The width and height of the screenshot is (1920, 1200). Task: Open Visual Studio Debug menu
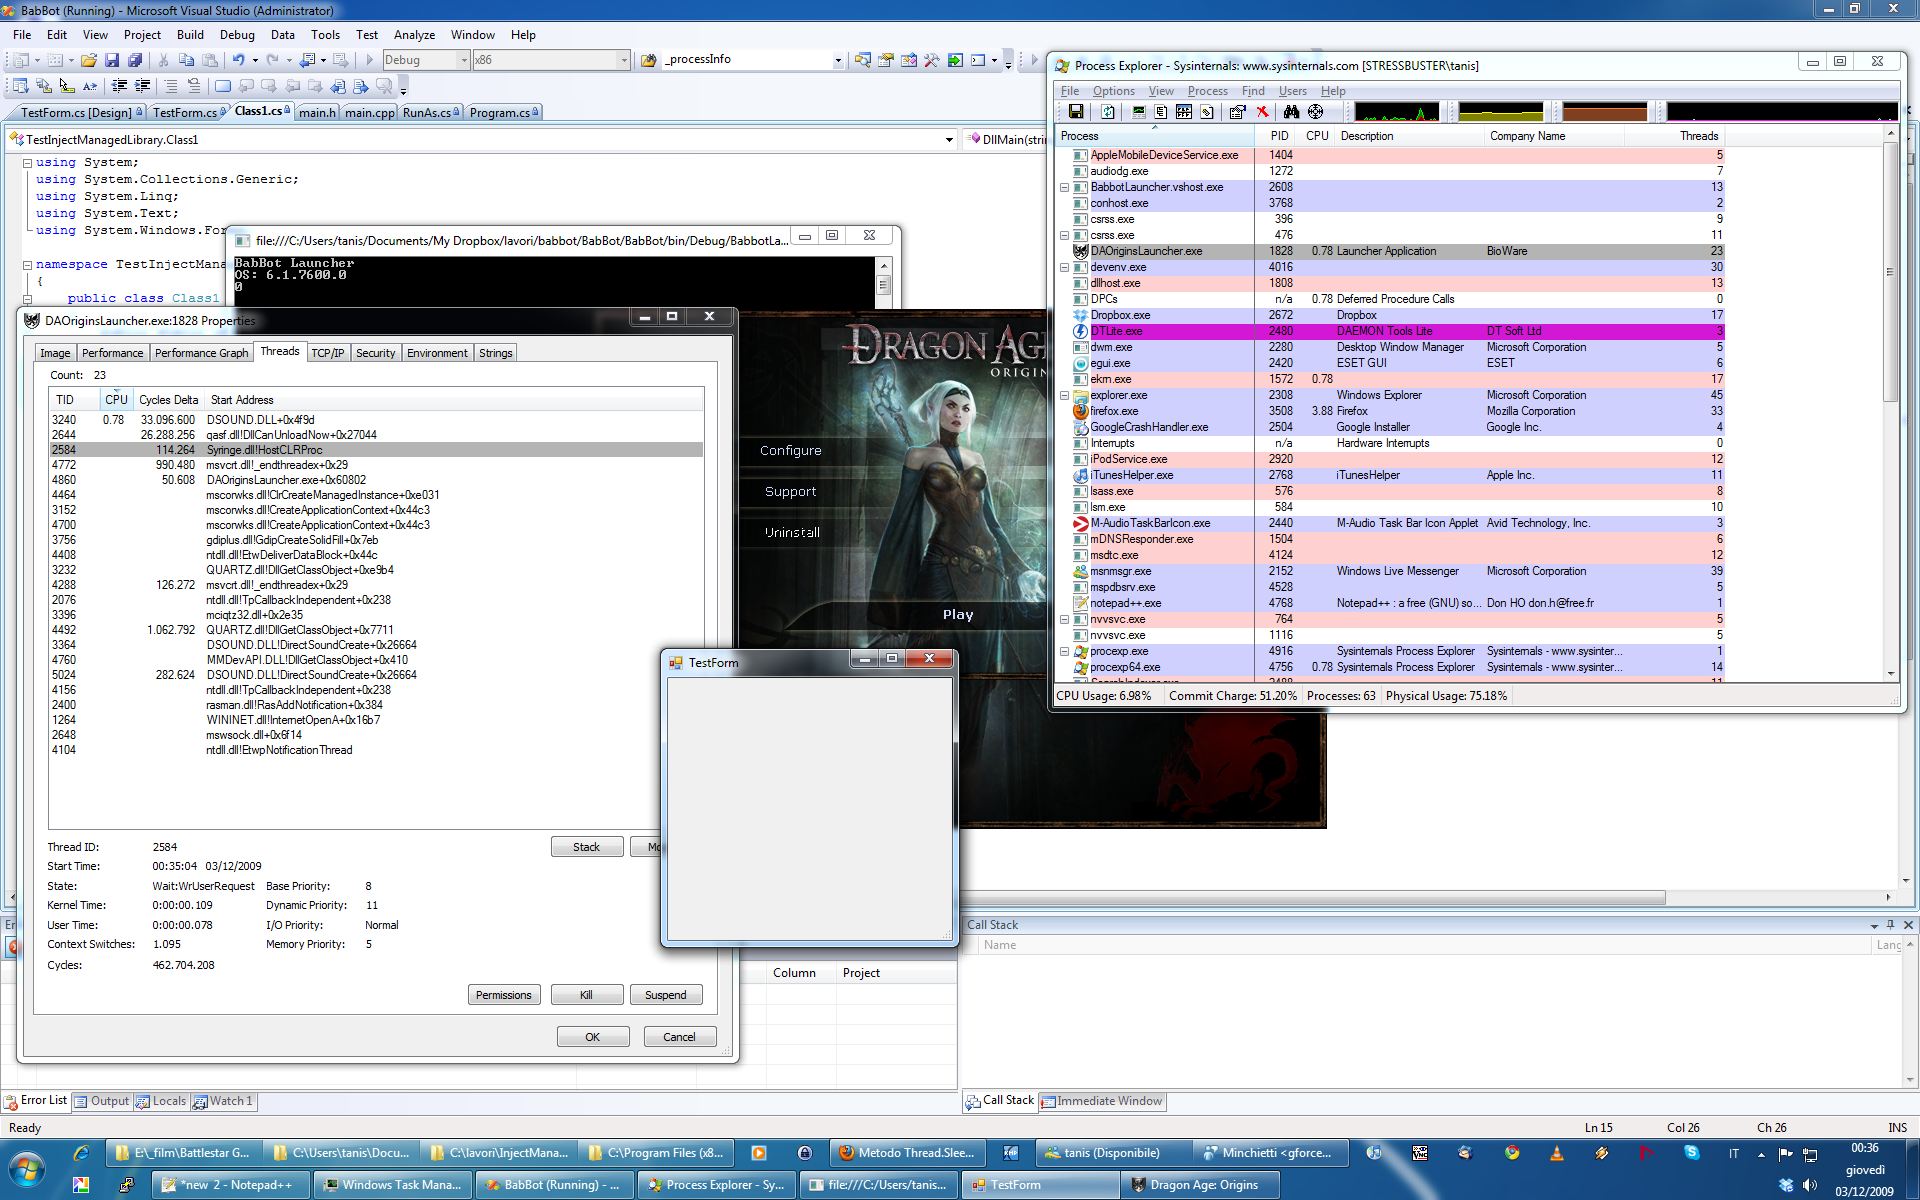pyautogui.click(x=237, y=34)
